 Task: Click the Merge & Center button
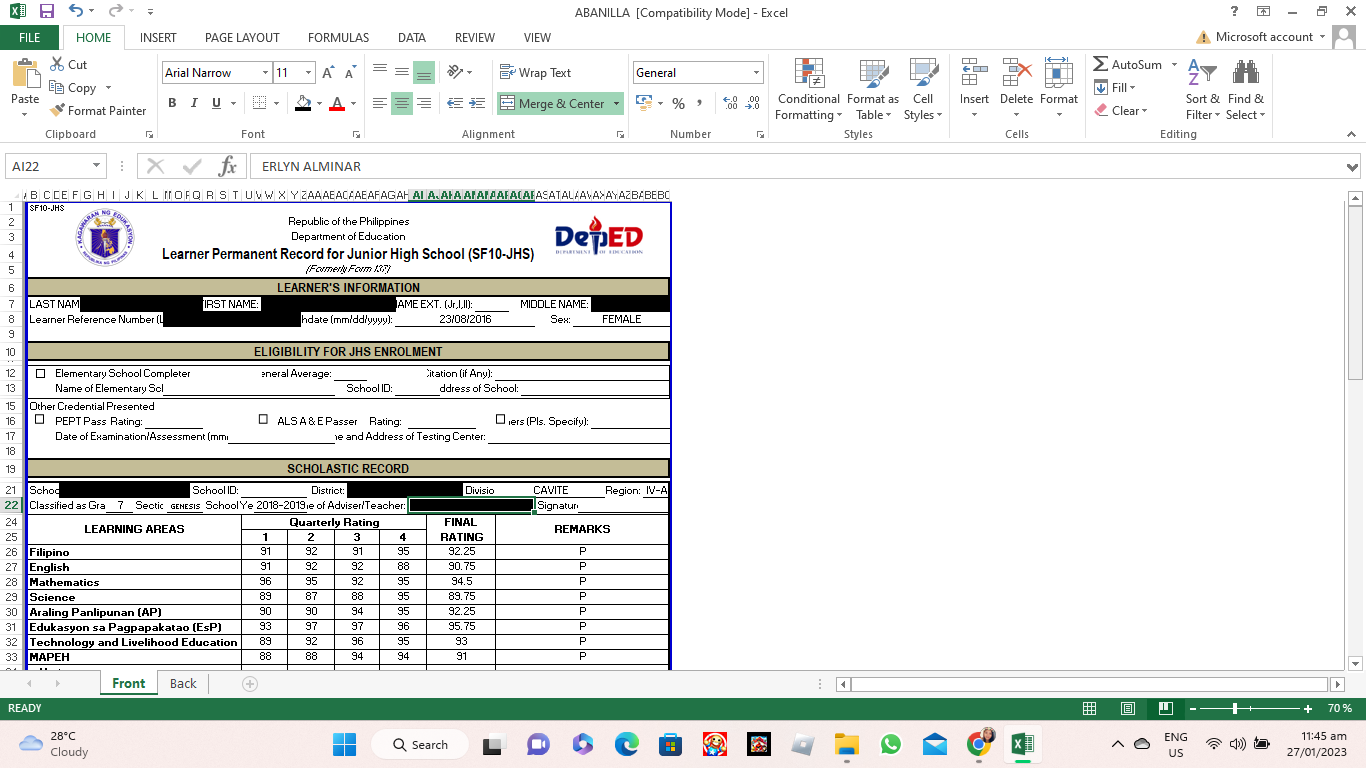(553, 103)
